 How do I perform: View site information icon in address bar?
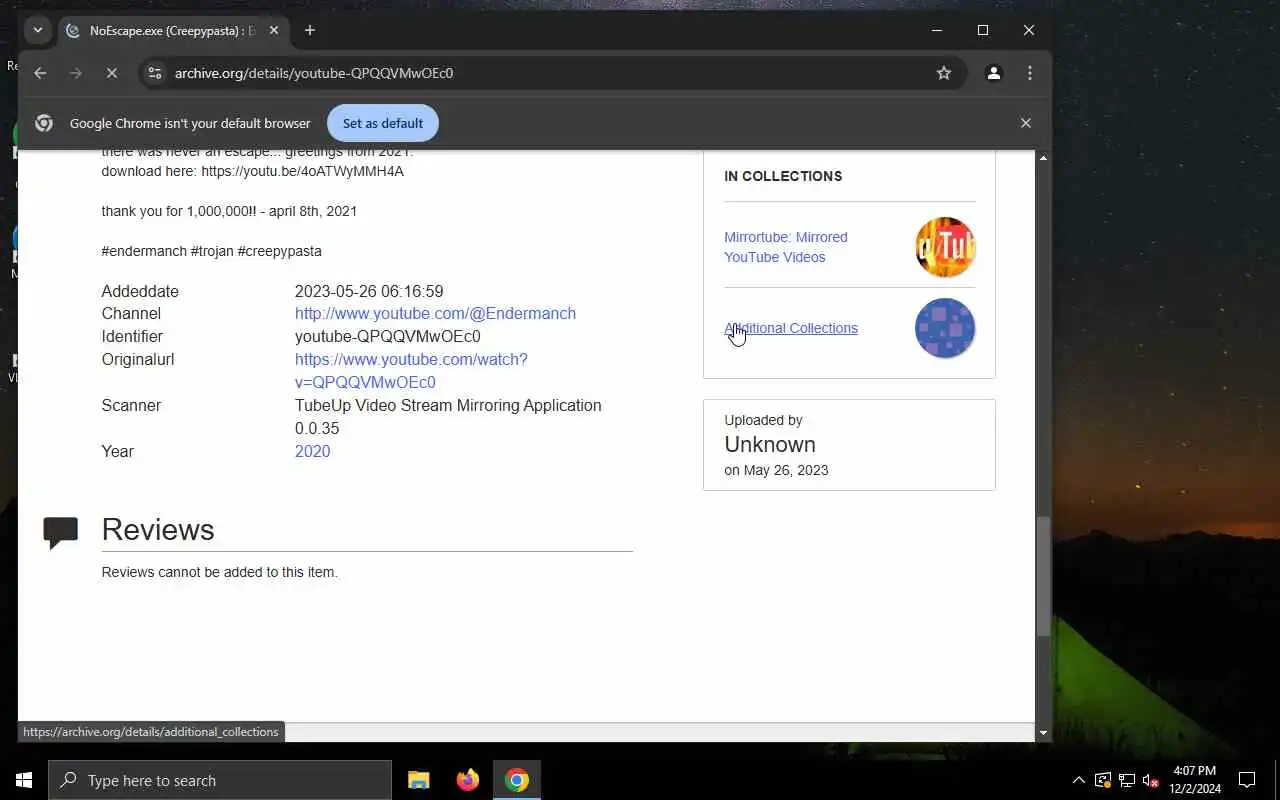coord(154,73)
